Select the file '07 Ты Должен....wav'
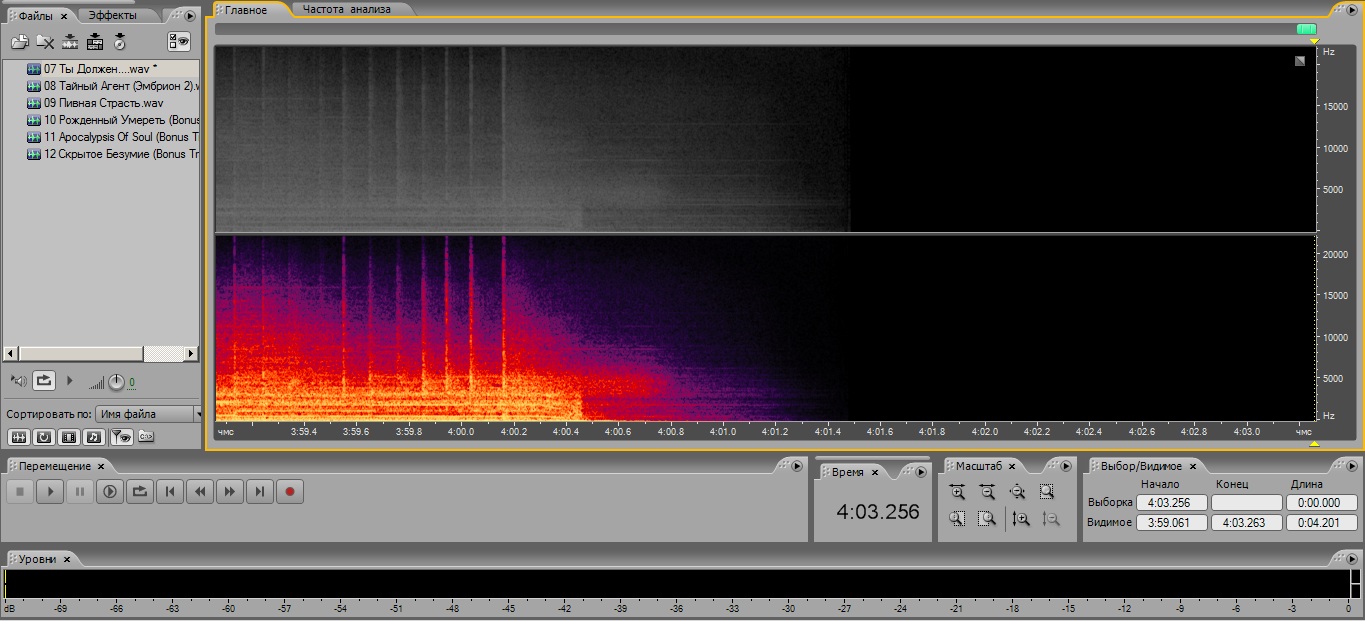This screenshot has width=1365, height=621. (x=100, y=69)
